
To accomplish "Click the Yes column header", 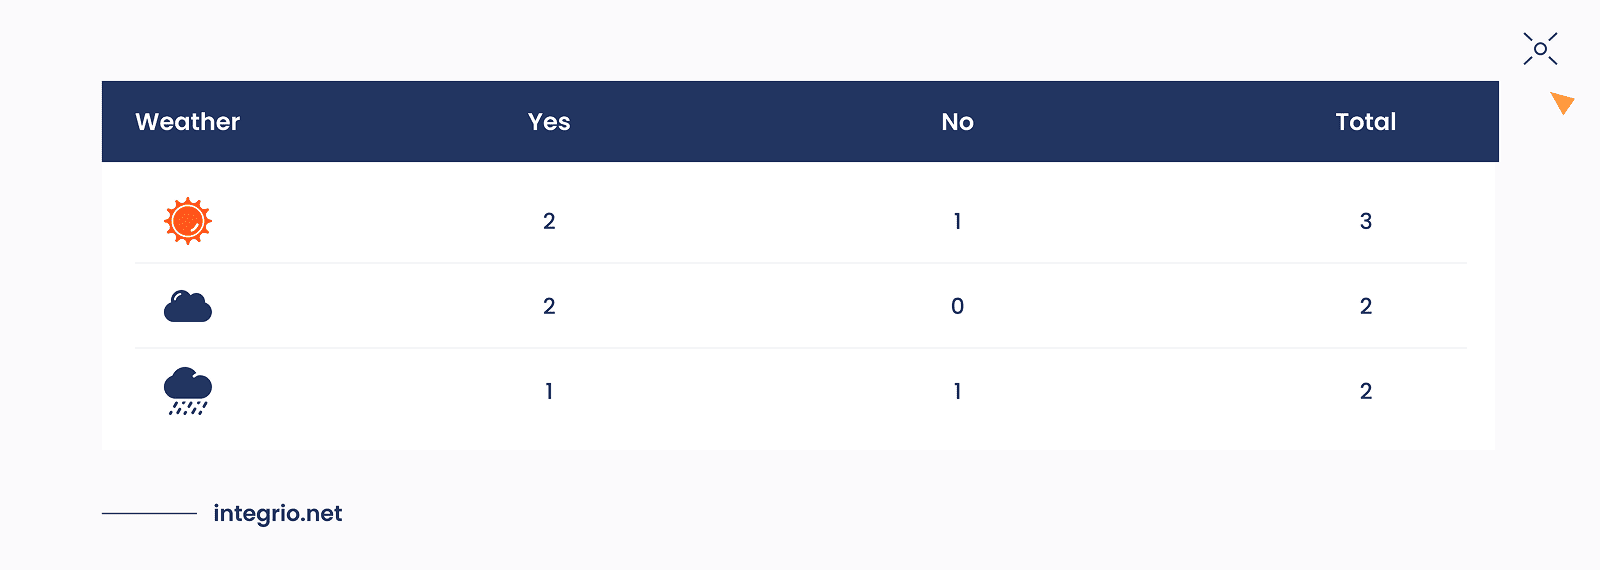I will coord(549,122).
